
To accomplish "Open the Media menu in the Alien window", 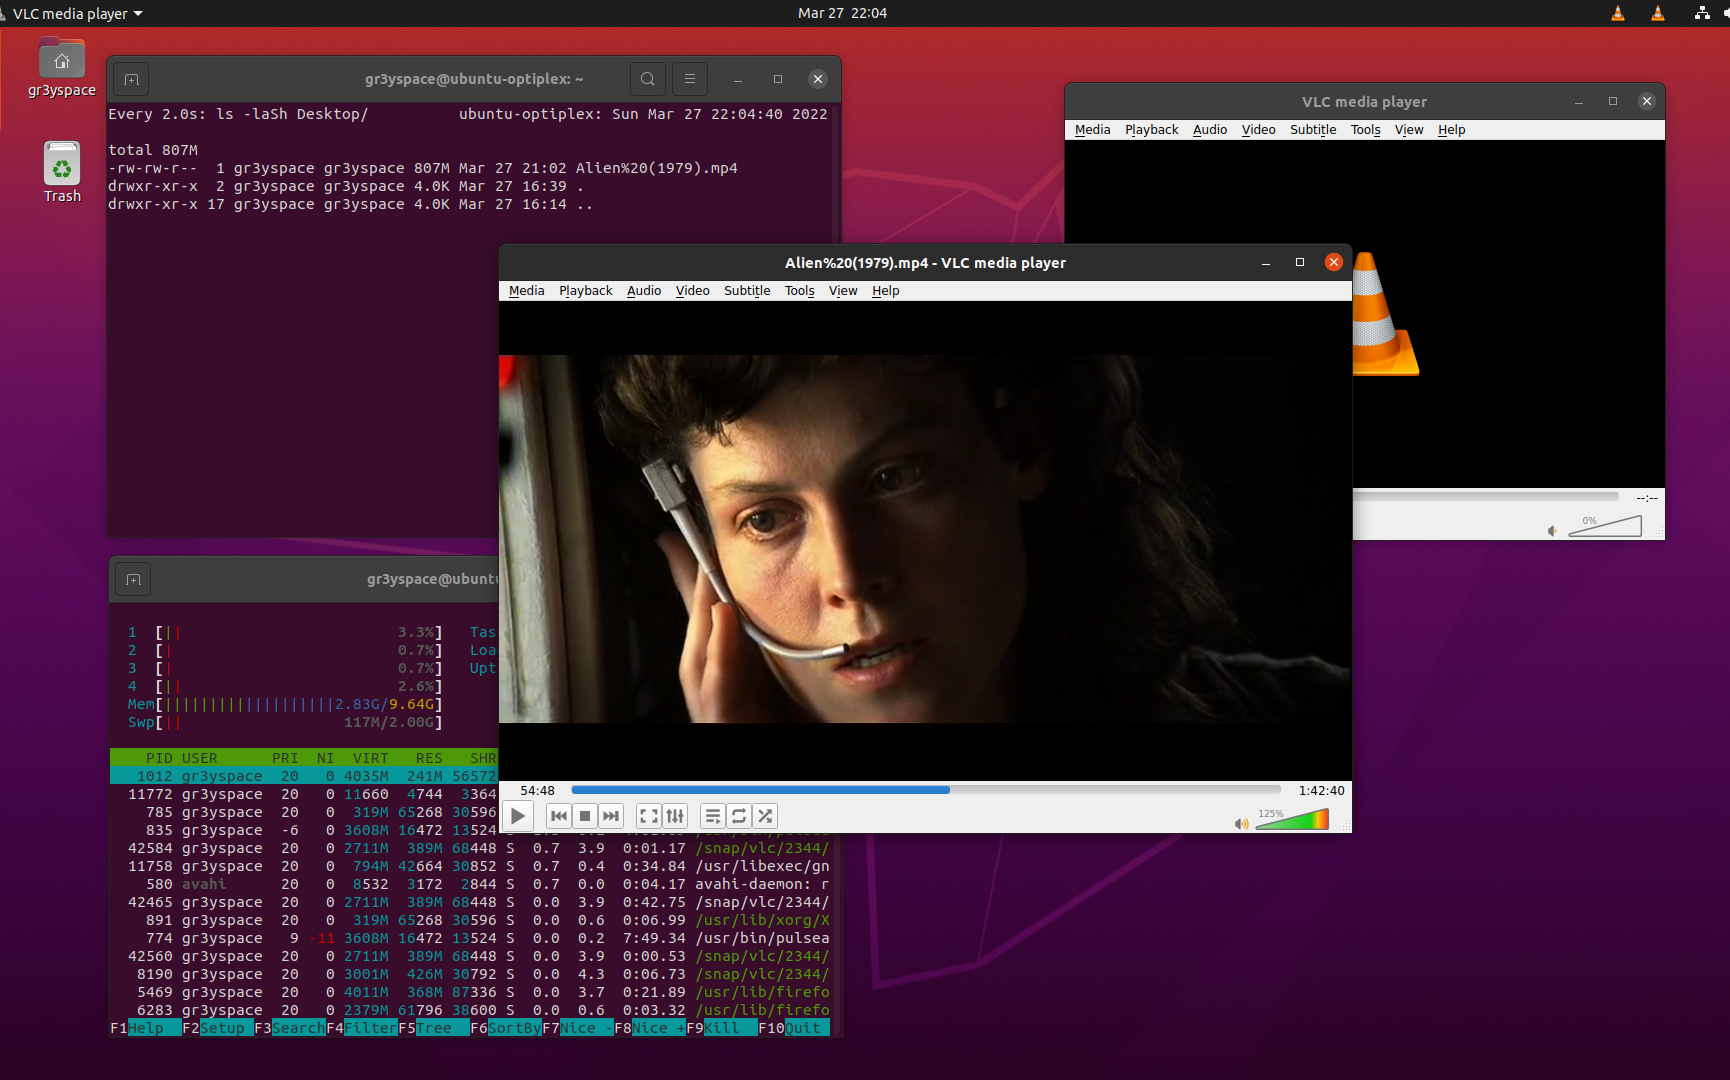I will pos(526,291).
